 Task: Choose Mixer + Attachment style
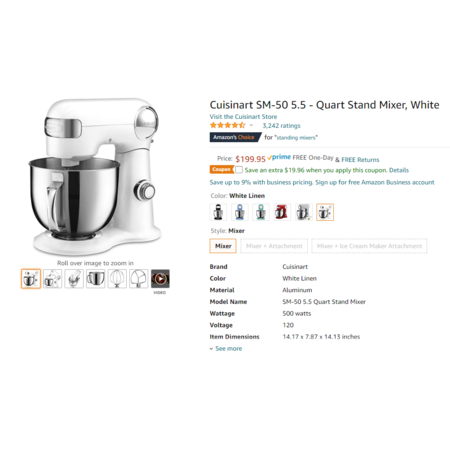[274, 246]
